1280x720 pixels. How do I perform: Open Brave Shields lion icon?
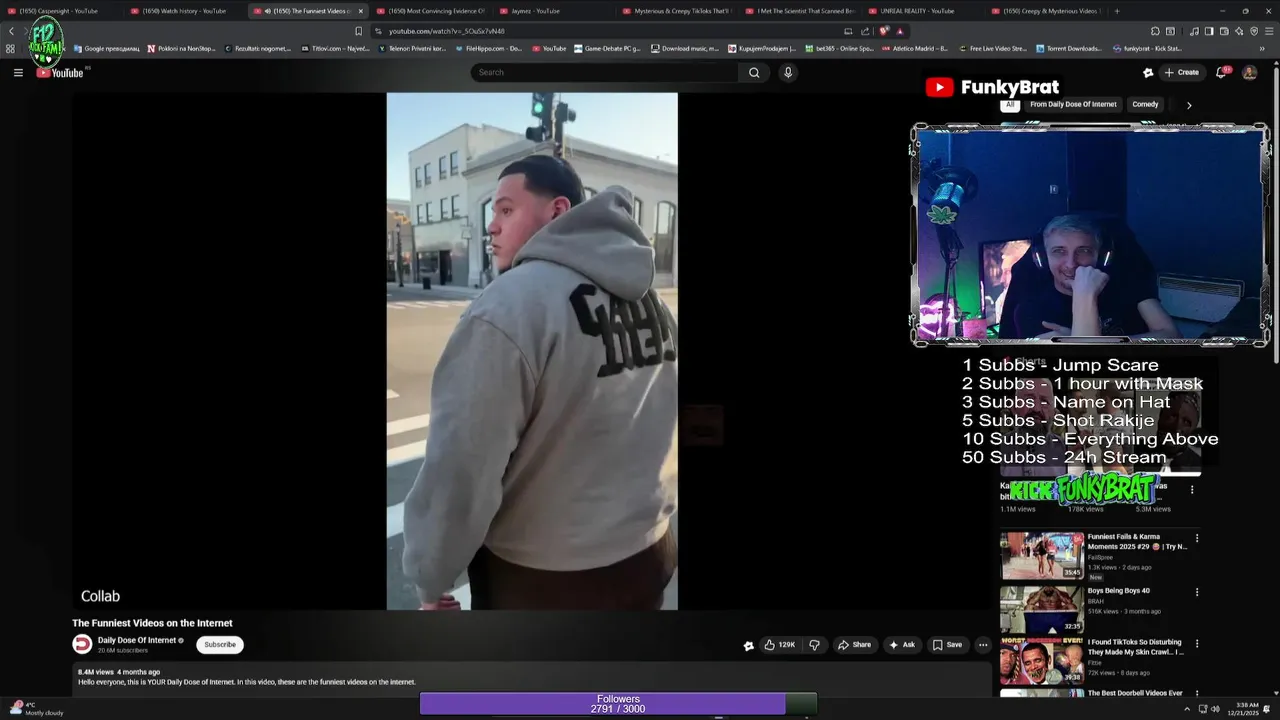pos(884,31)
